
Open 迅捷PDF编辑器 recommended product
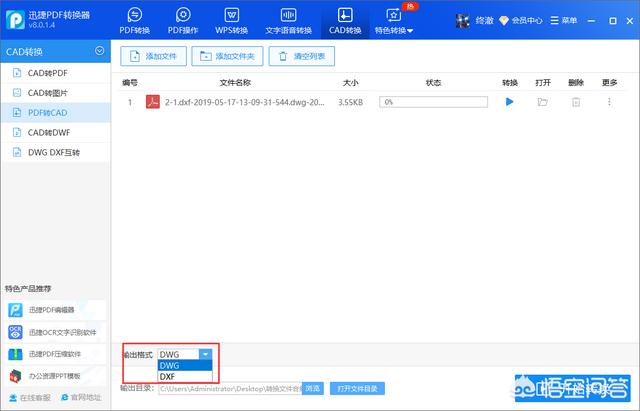pos(54,310)
